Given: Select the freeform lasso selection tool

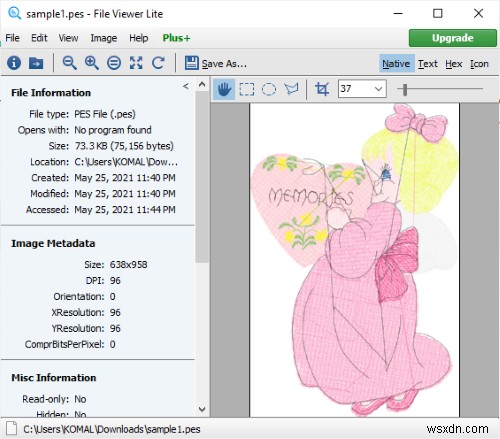Looking at the screenshot, I should tap(291, 89).
